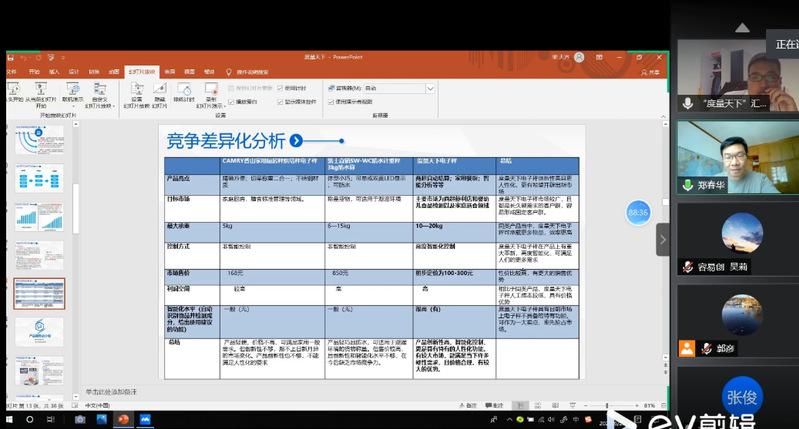Toggle the 显示媒体控件 checkbox
This screenshot has width=799, height=429.
(x=280, y=102)
